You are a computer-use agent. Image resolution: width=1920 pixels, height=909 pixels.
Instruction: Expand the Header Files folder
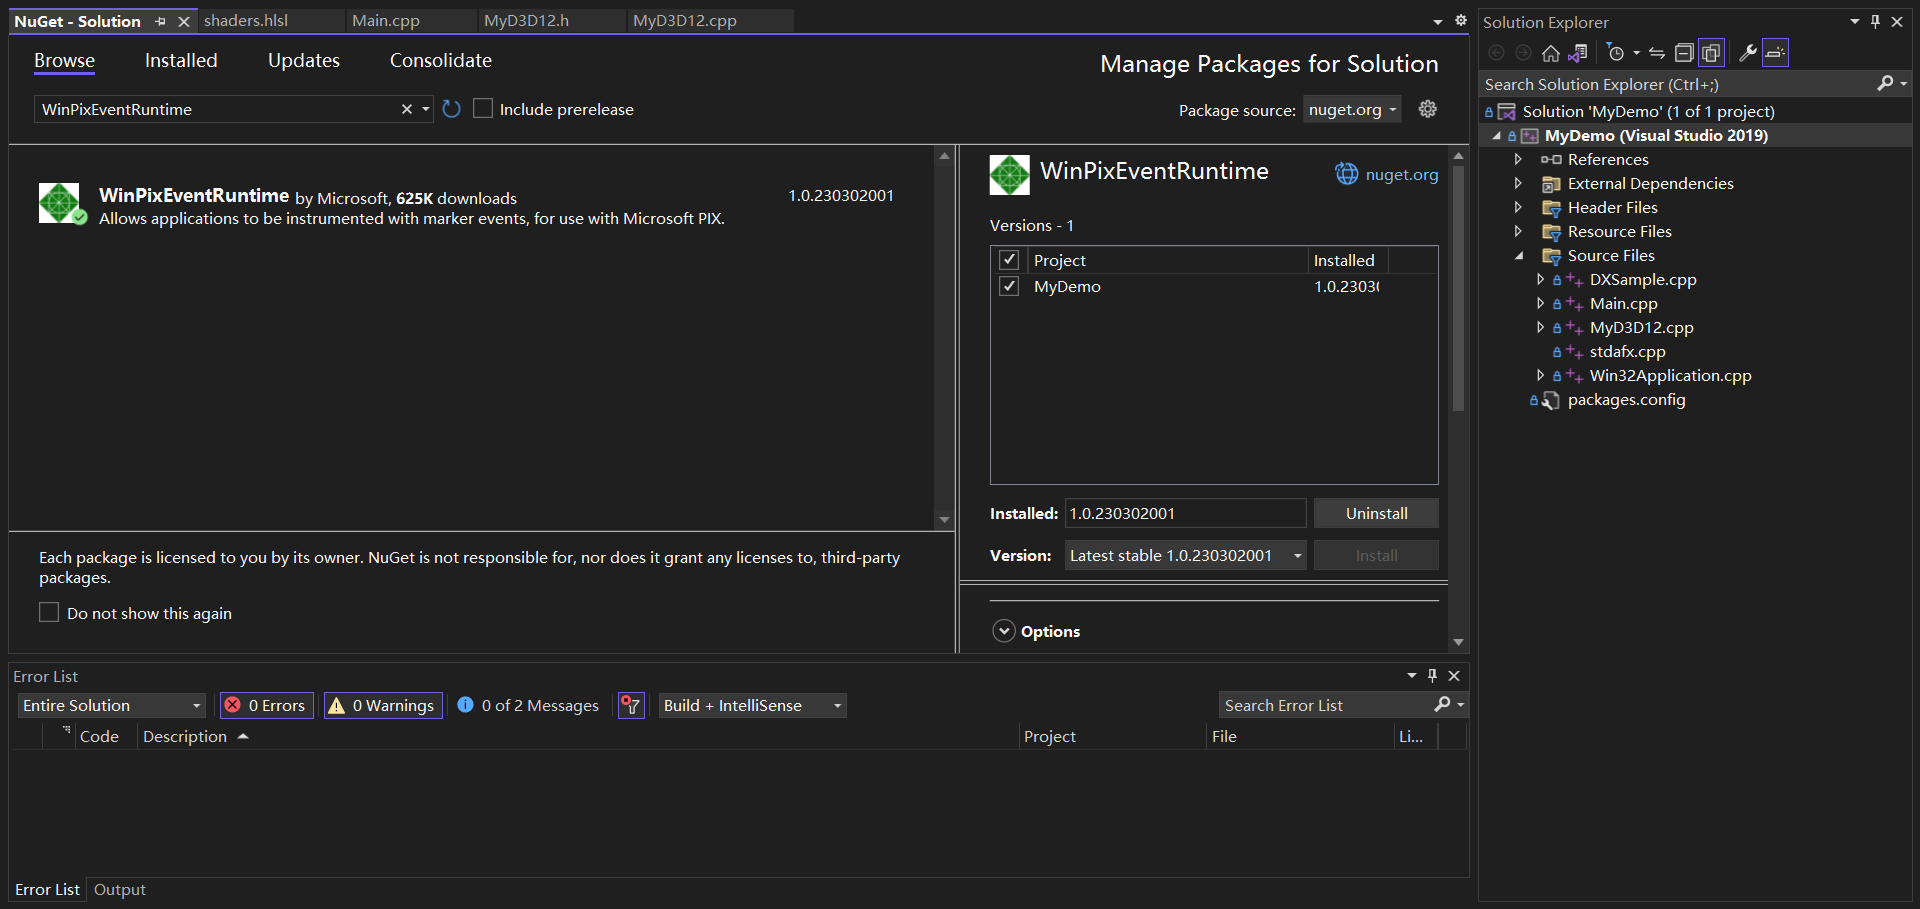[1518, 208]
